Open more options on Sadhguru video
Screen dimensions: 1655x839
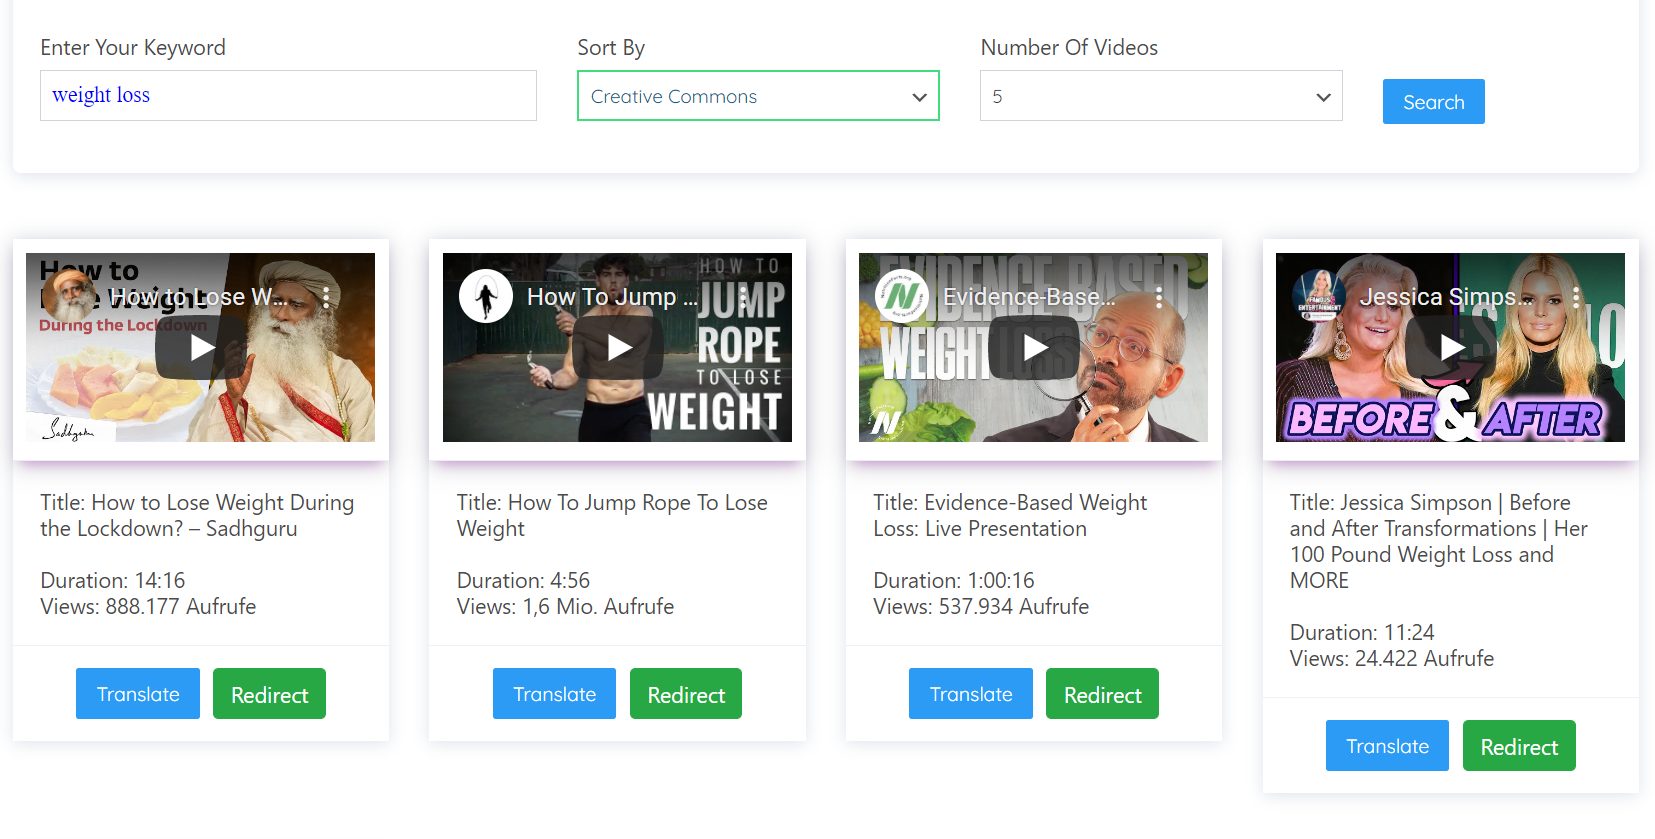tap(326, 297)
